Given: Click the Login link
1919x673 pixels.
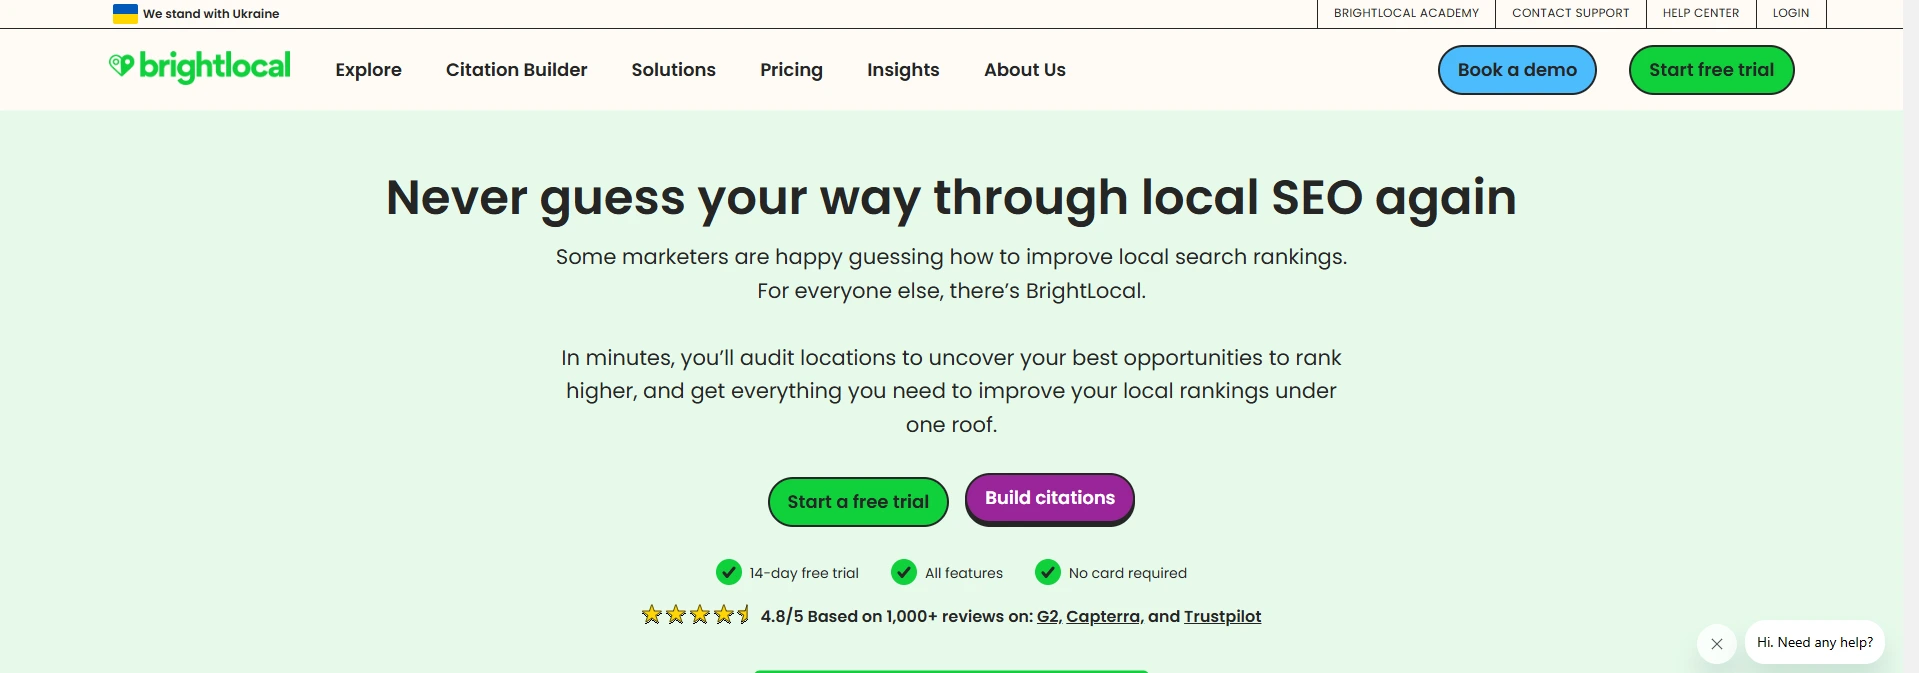Looking at the screenshot, I should click(1791, 13).
